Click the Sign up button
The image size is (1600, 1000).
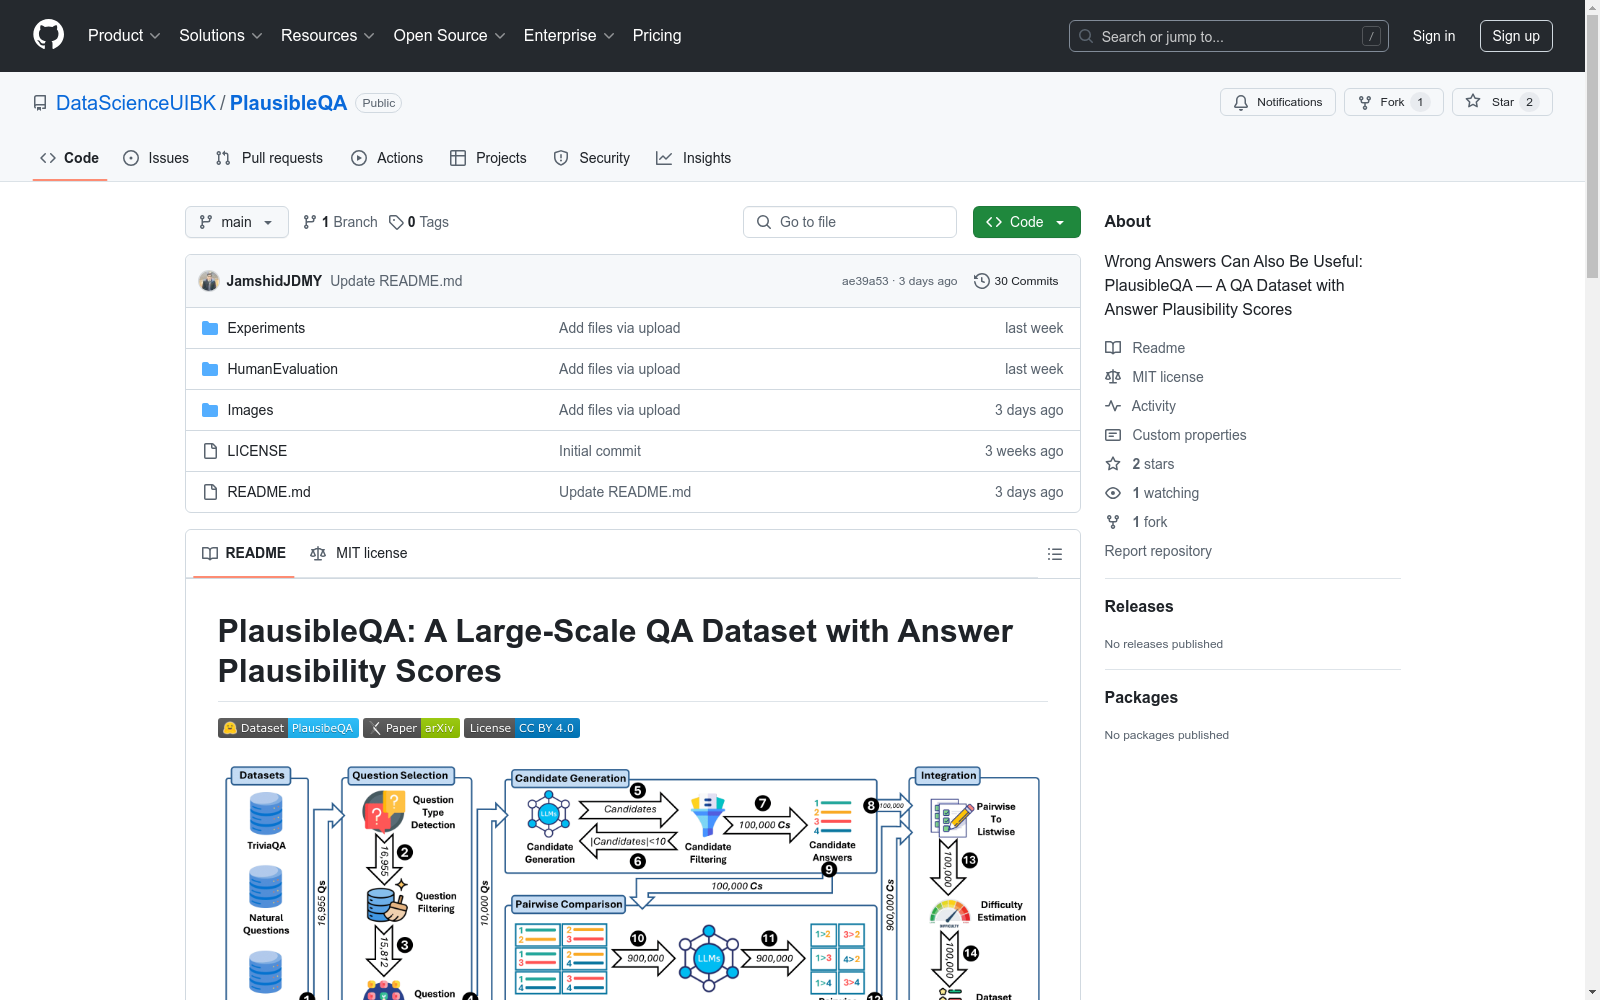click(x=1516, y=36)
